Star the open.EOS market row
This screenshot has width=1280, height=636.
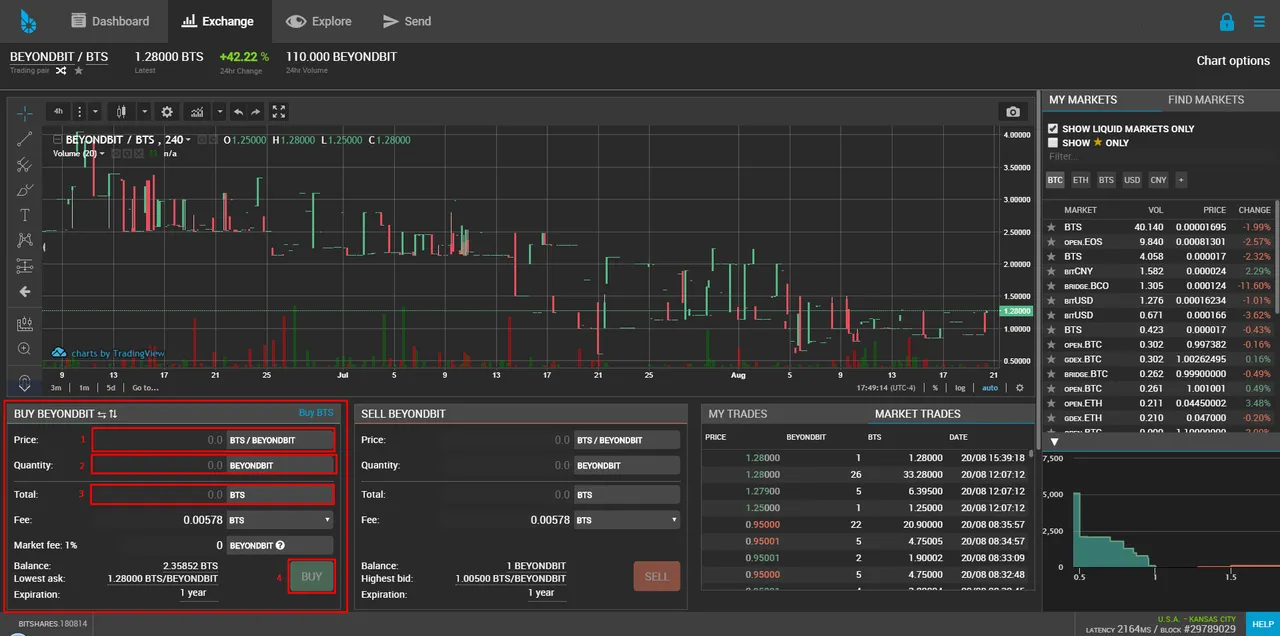[x=1051, y=242]
